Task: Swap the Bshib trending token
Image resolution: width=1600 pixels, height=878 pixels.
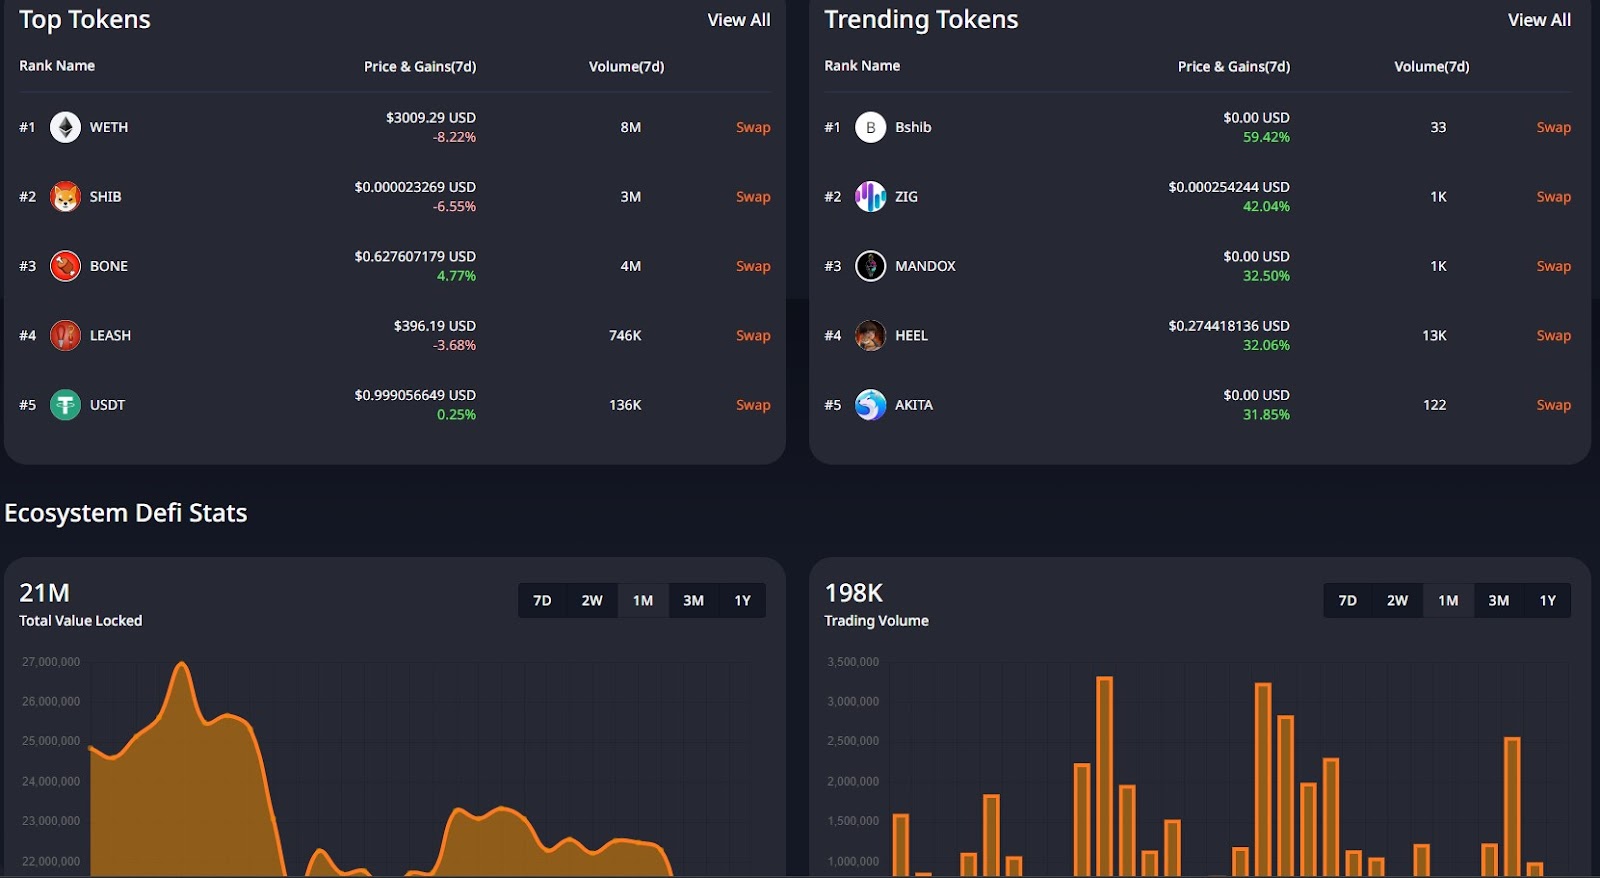Action: tap(1553, 127)
